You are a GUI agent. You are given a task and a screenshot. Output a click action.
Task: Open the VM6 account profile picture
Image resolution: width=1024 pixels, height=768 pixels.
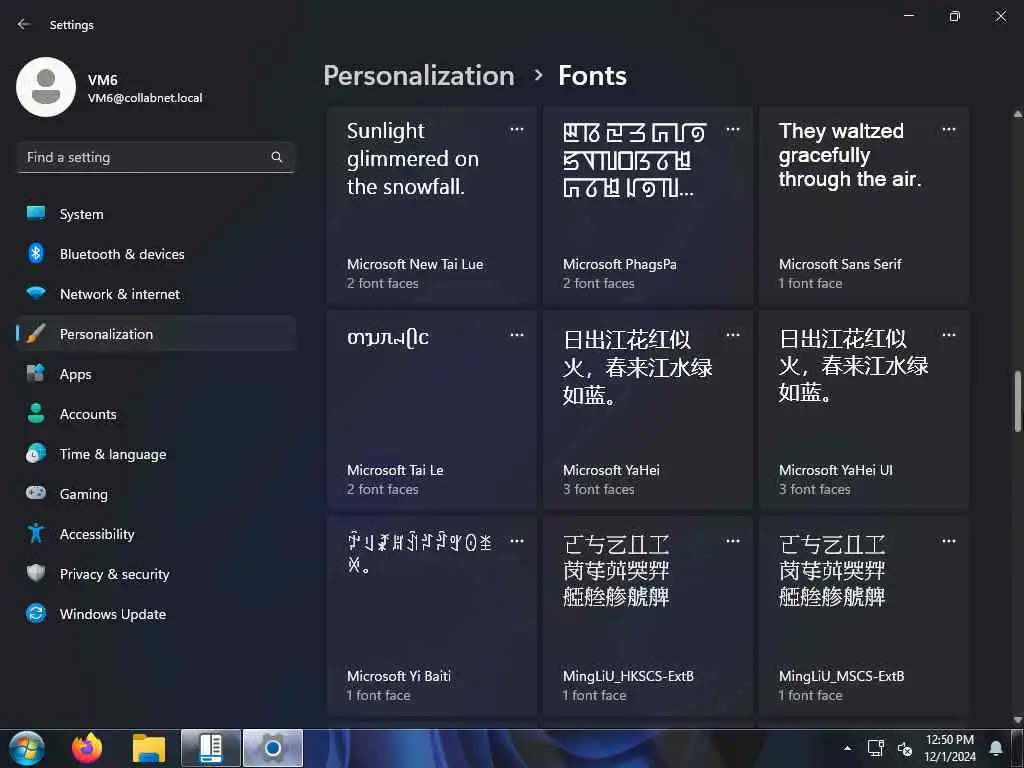tap(46, 87)
